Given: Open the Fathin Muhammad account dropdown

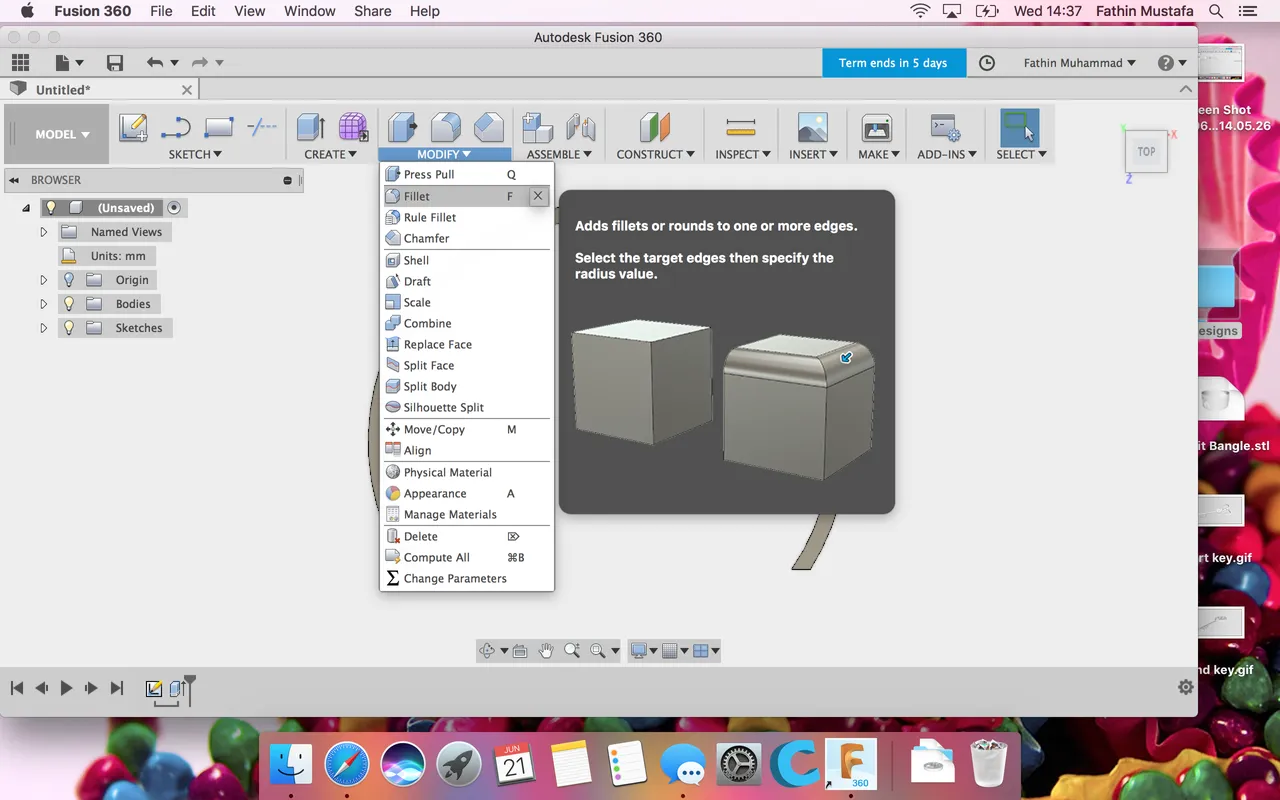Looking at the screenshot, I should 1080,63.
